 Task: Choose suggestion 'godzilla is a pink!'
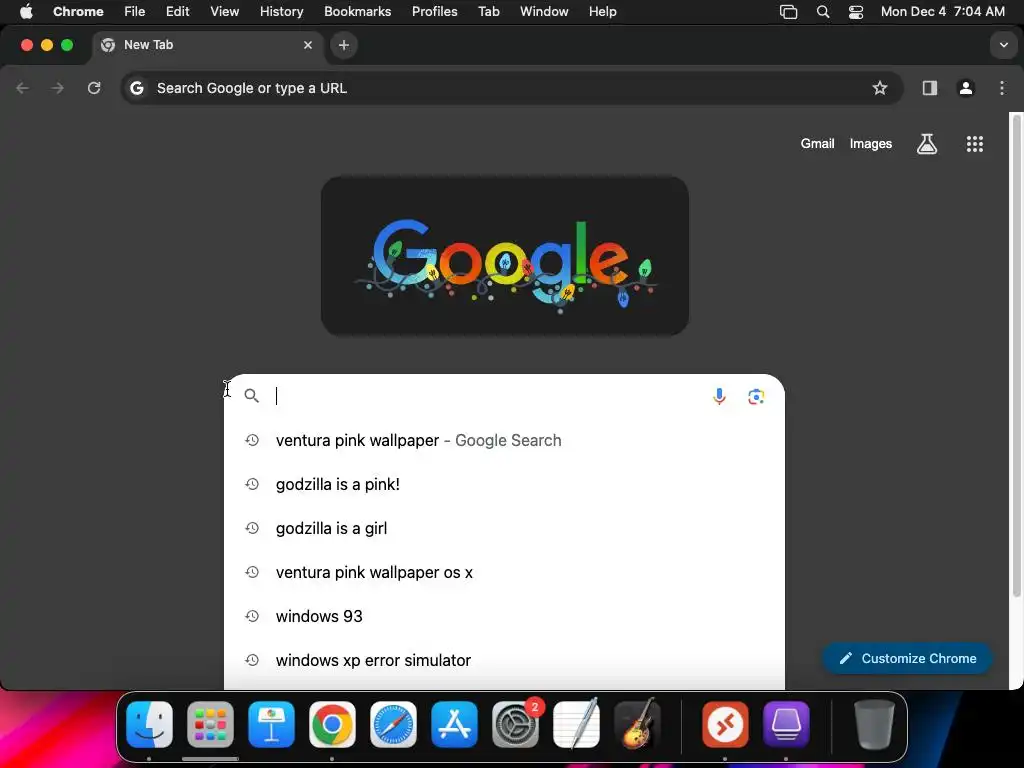pos(504,484)
